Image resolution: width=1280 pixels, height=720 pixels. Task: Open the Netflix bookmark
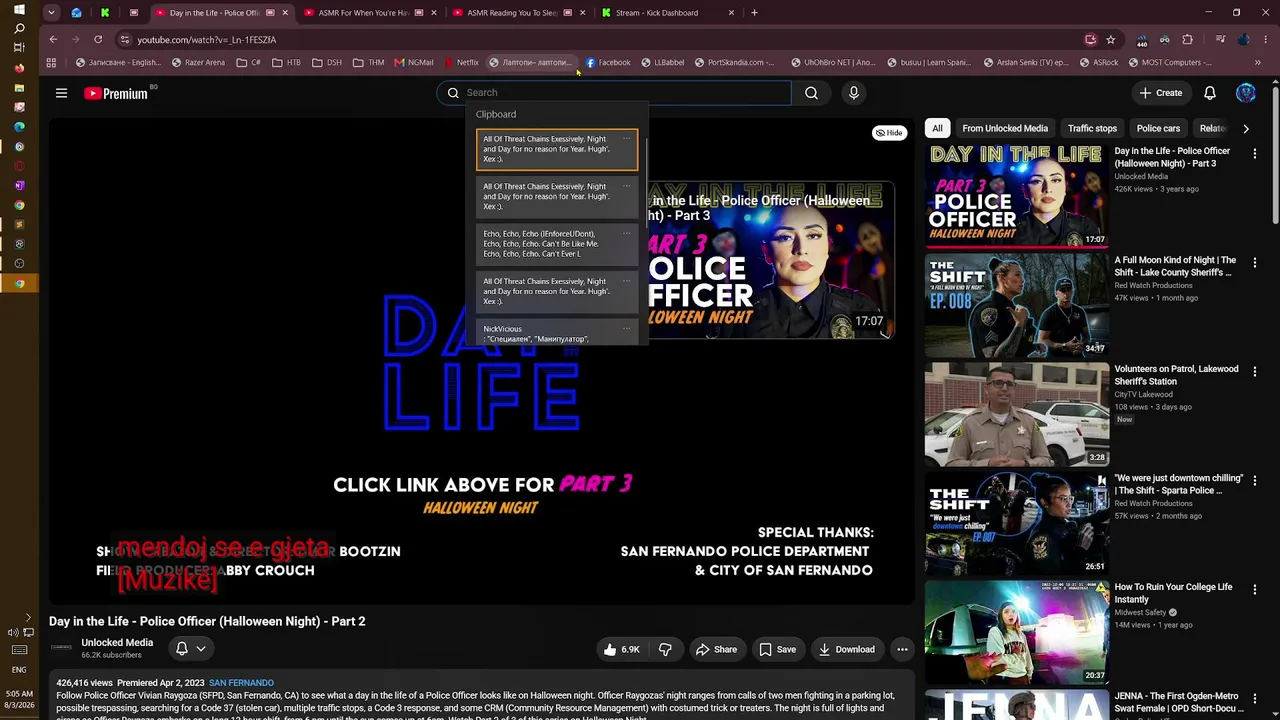click(x=461, y=62)
